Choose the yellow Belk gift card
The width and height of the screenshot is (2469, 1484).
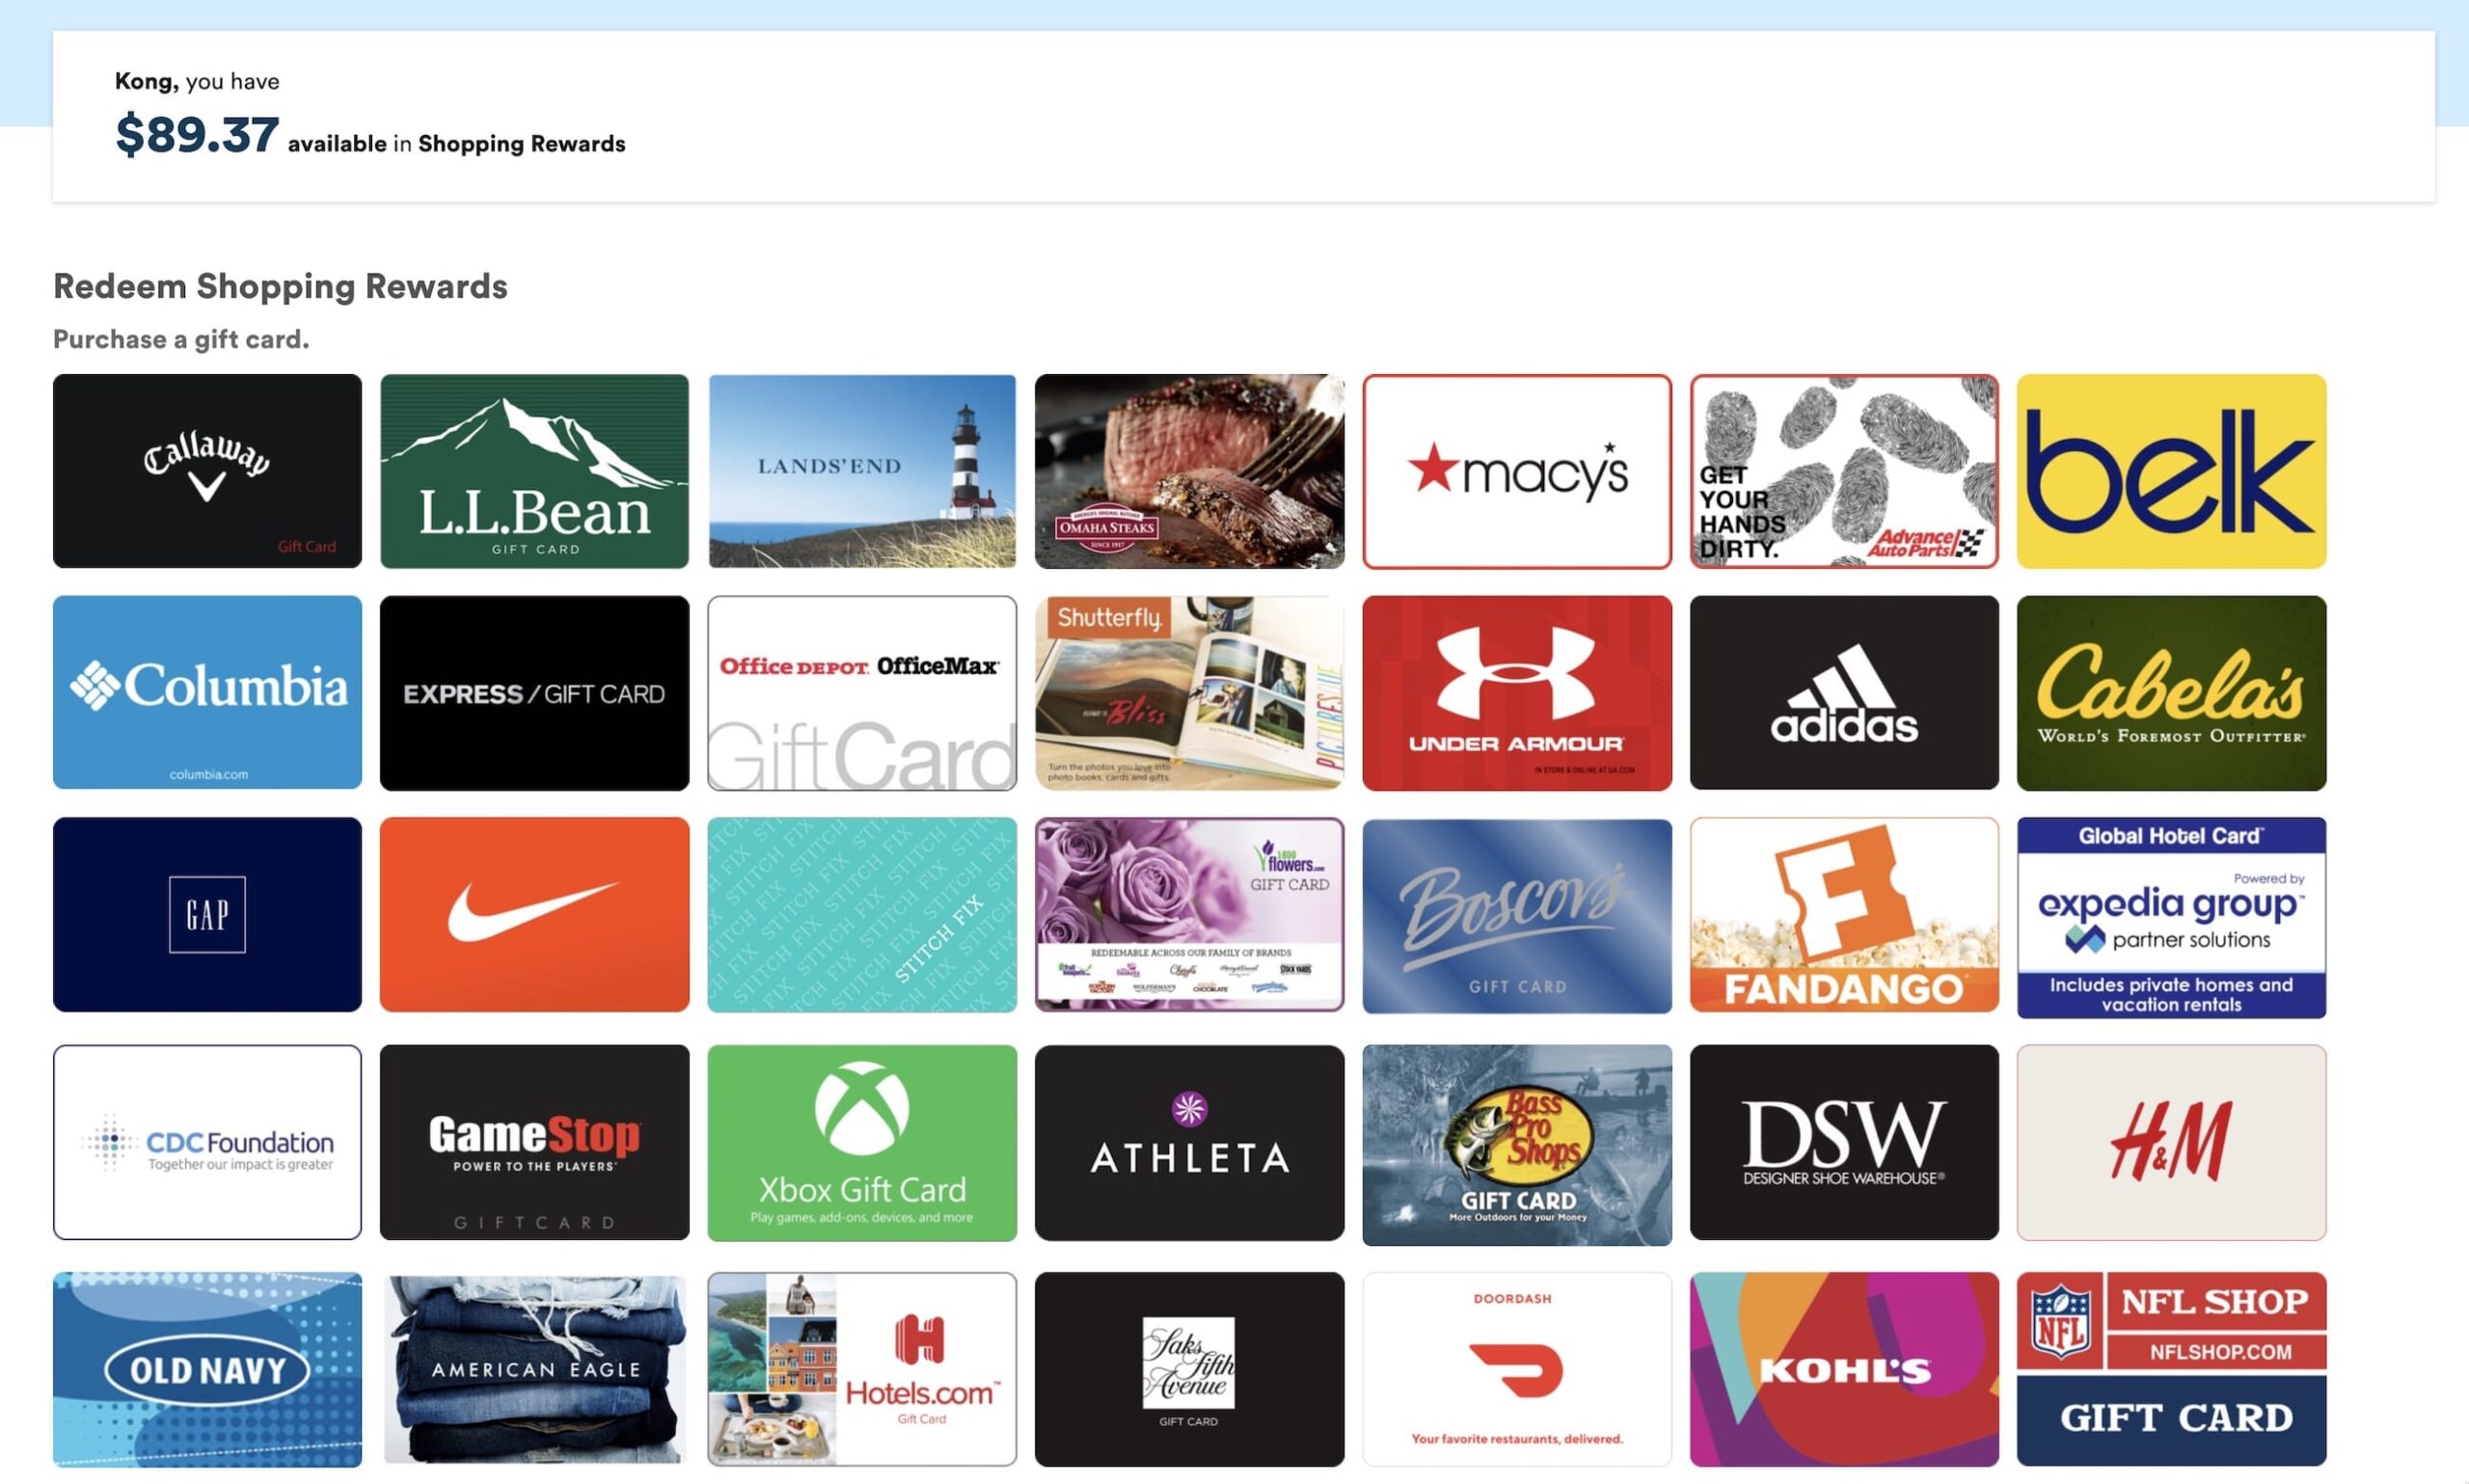pos(2171,471)
